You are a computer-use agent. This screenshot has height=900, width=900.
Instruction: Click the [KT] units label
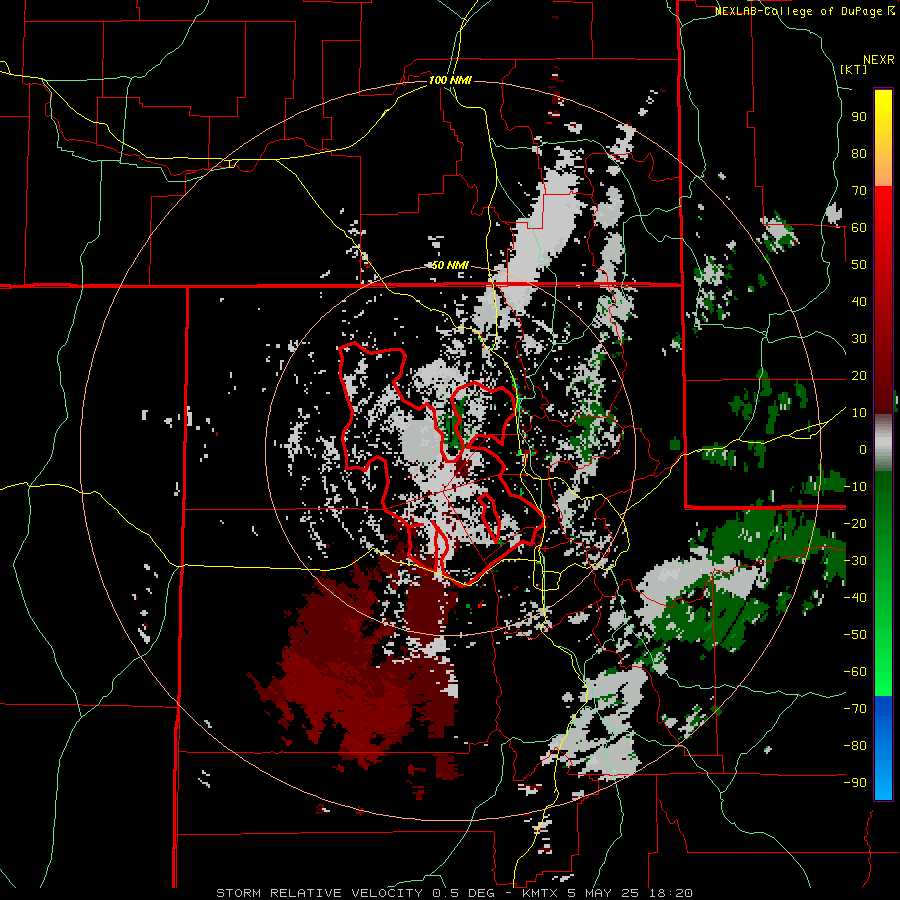click(853, 69)
